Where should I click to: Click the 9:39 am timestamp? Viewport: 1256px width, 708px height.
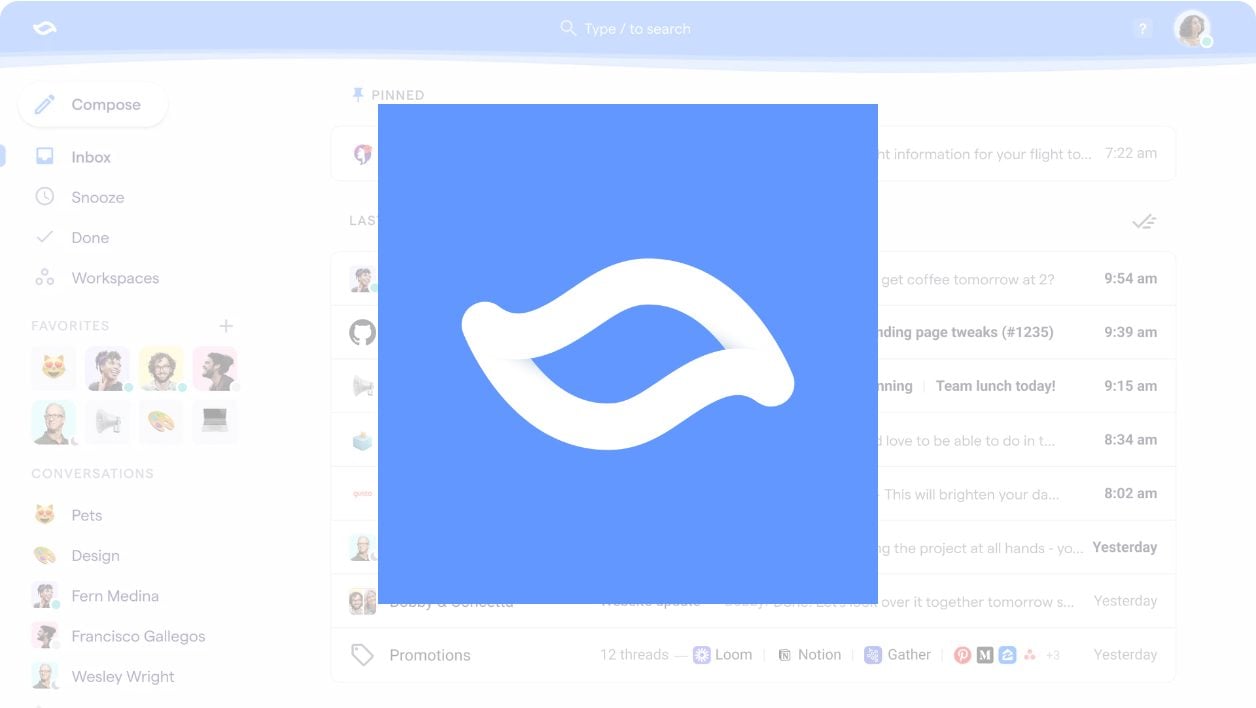1131,333
